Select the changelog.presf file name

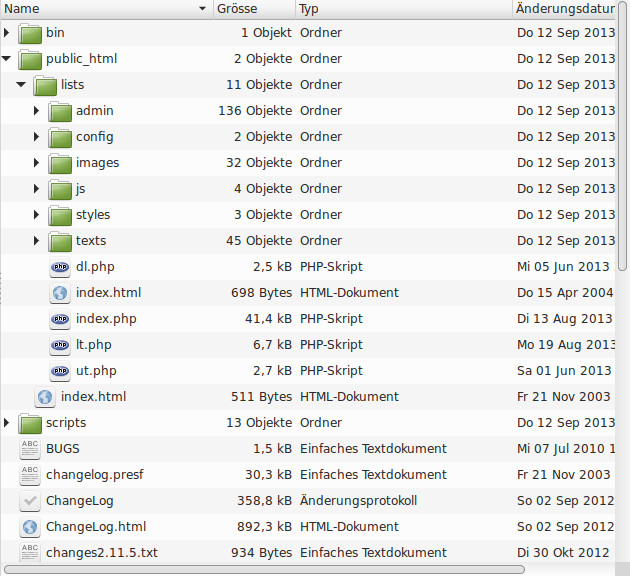pos(94,475)
